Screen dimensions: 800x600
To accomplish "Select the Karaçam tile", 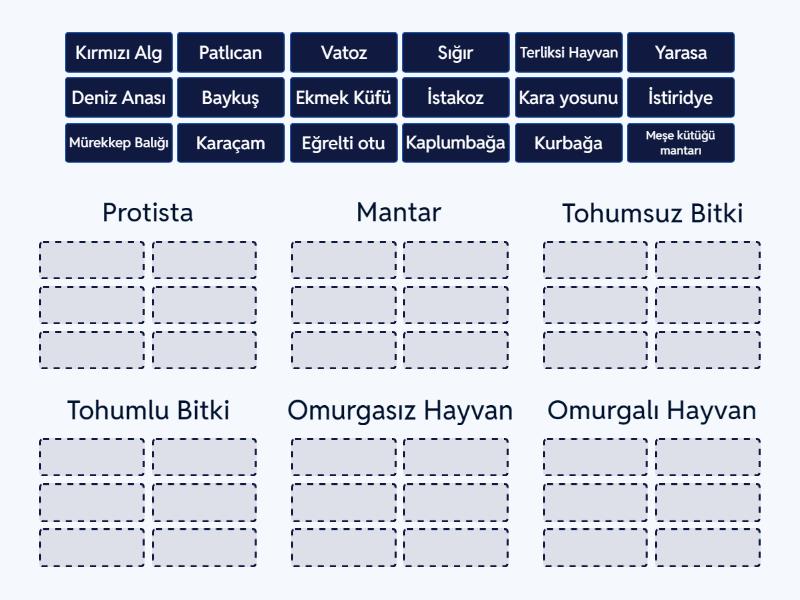I will (x=231, y=143).
